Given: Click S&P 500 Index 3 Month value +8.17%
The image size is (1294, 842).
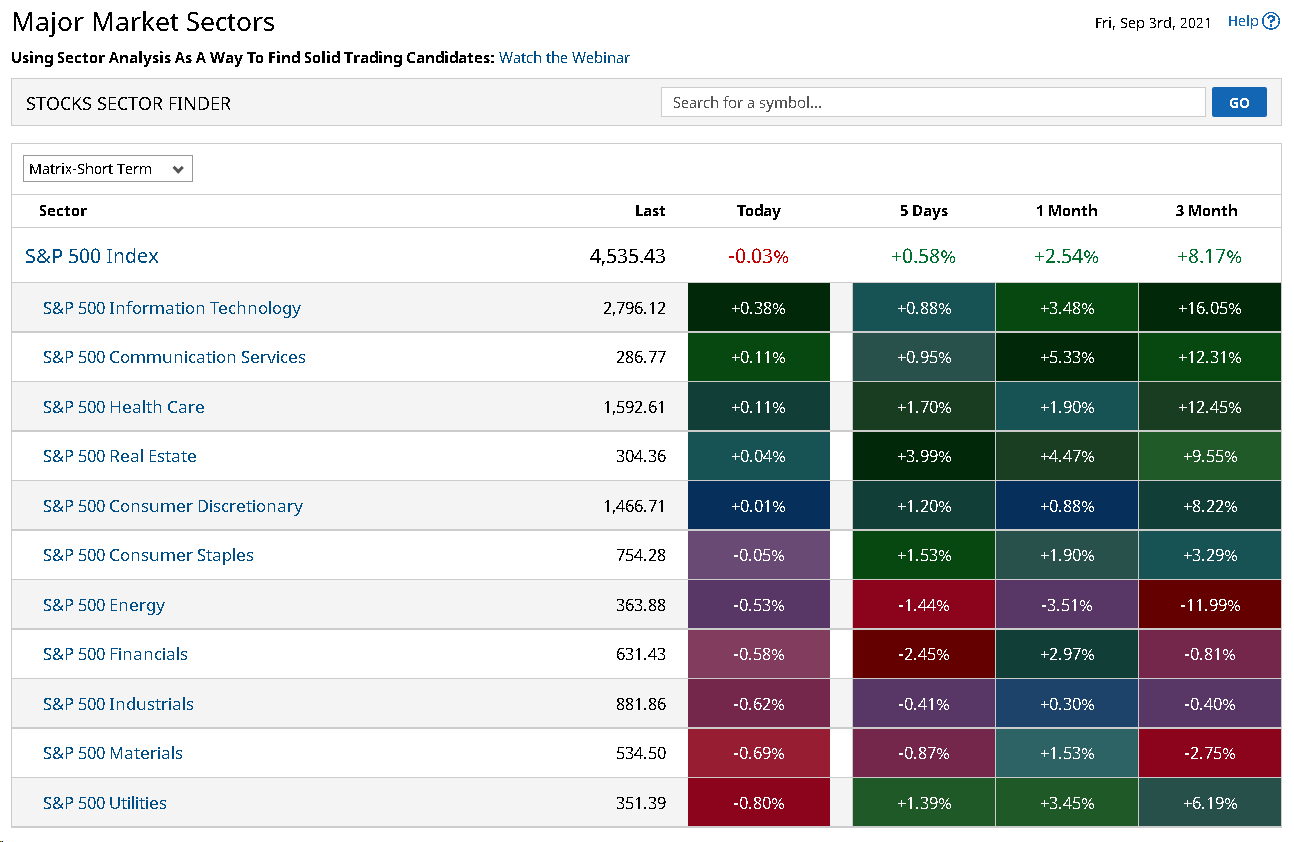Looking at the screenshot, I should coord(1207,256).
